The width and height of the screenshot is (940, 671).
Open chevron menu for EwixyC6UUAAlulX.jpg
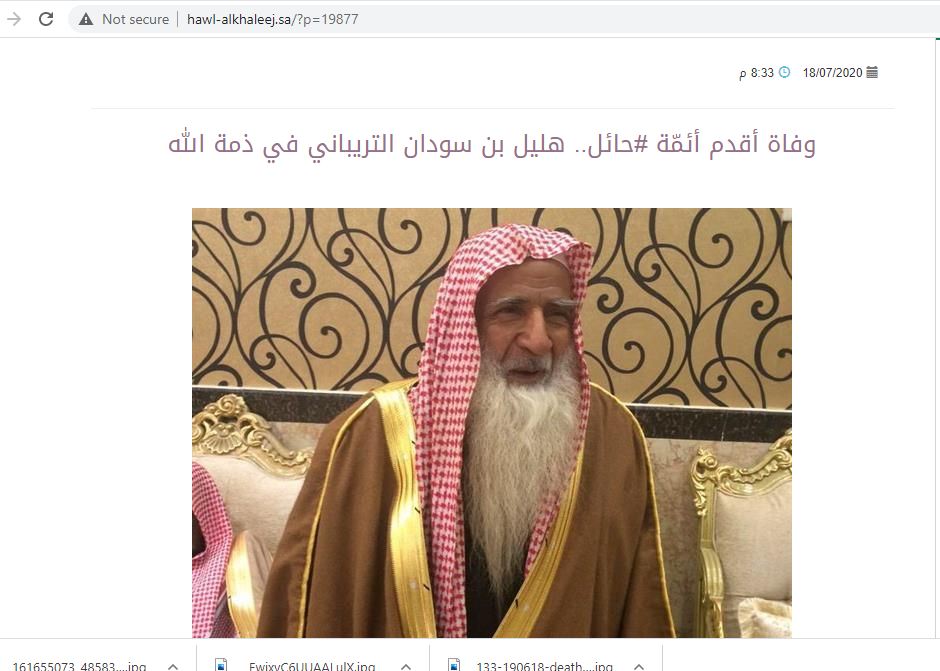[406, 666]
